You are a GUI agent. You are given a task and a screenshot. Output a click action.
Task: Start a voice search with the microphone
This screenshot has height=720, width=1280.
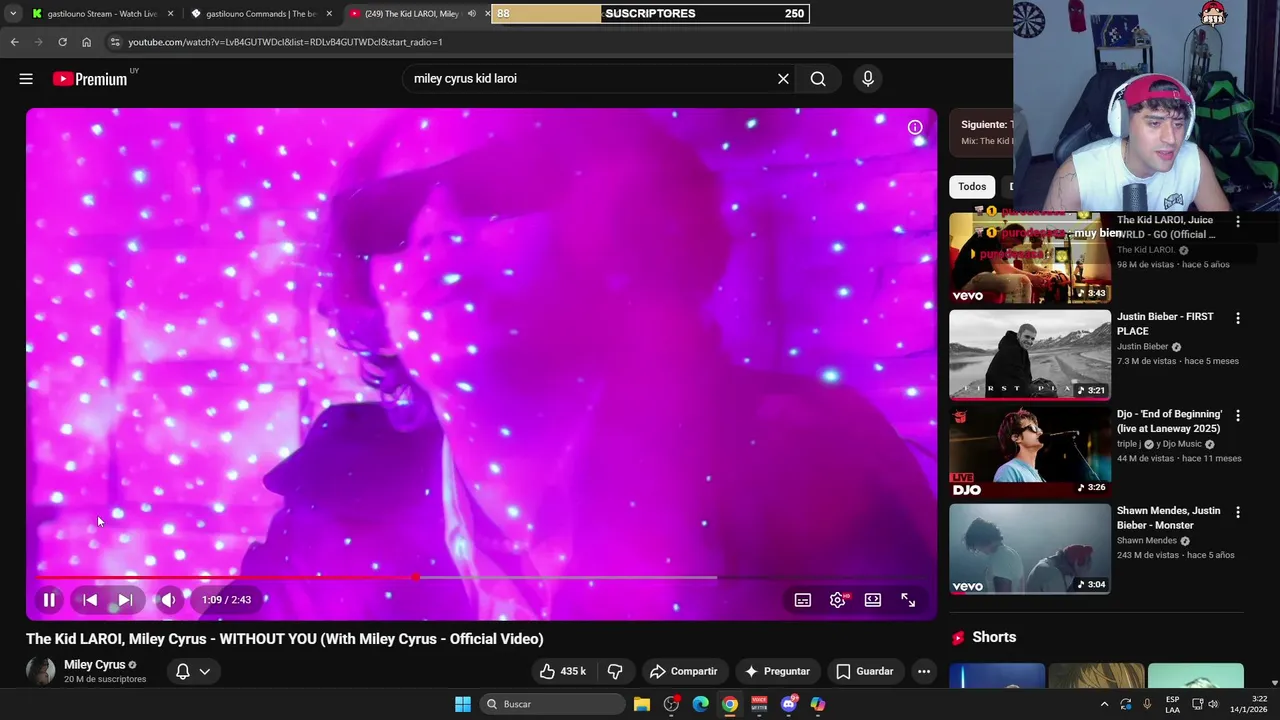pos(868,79)
